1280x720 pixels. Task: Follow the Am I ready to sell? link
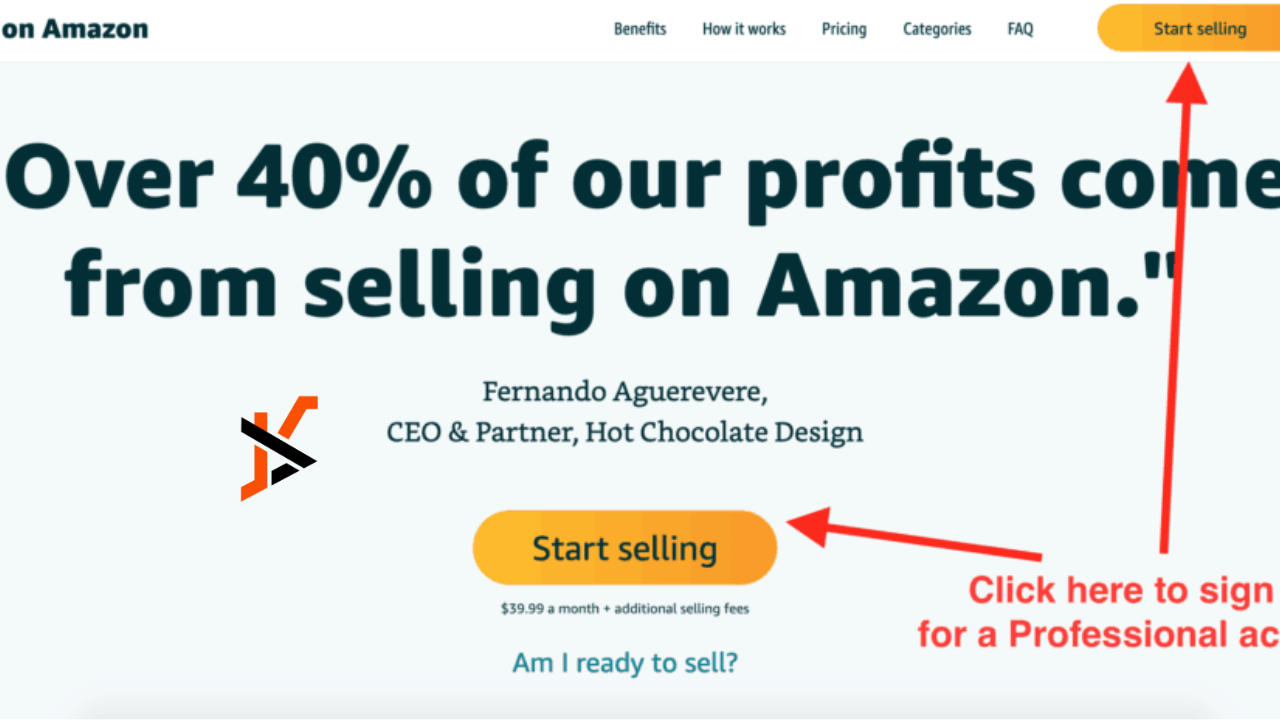(625, 662)
